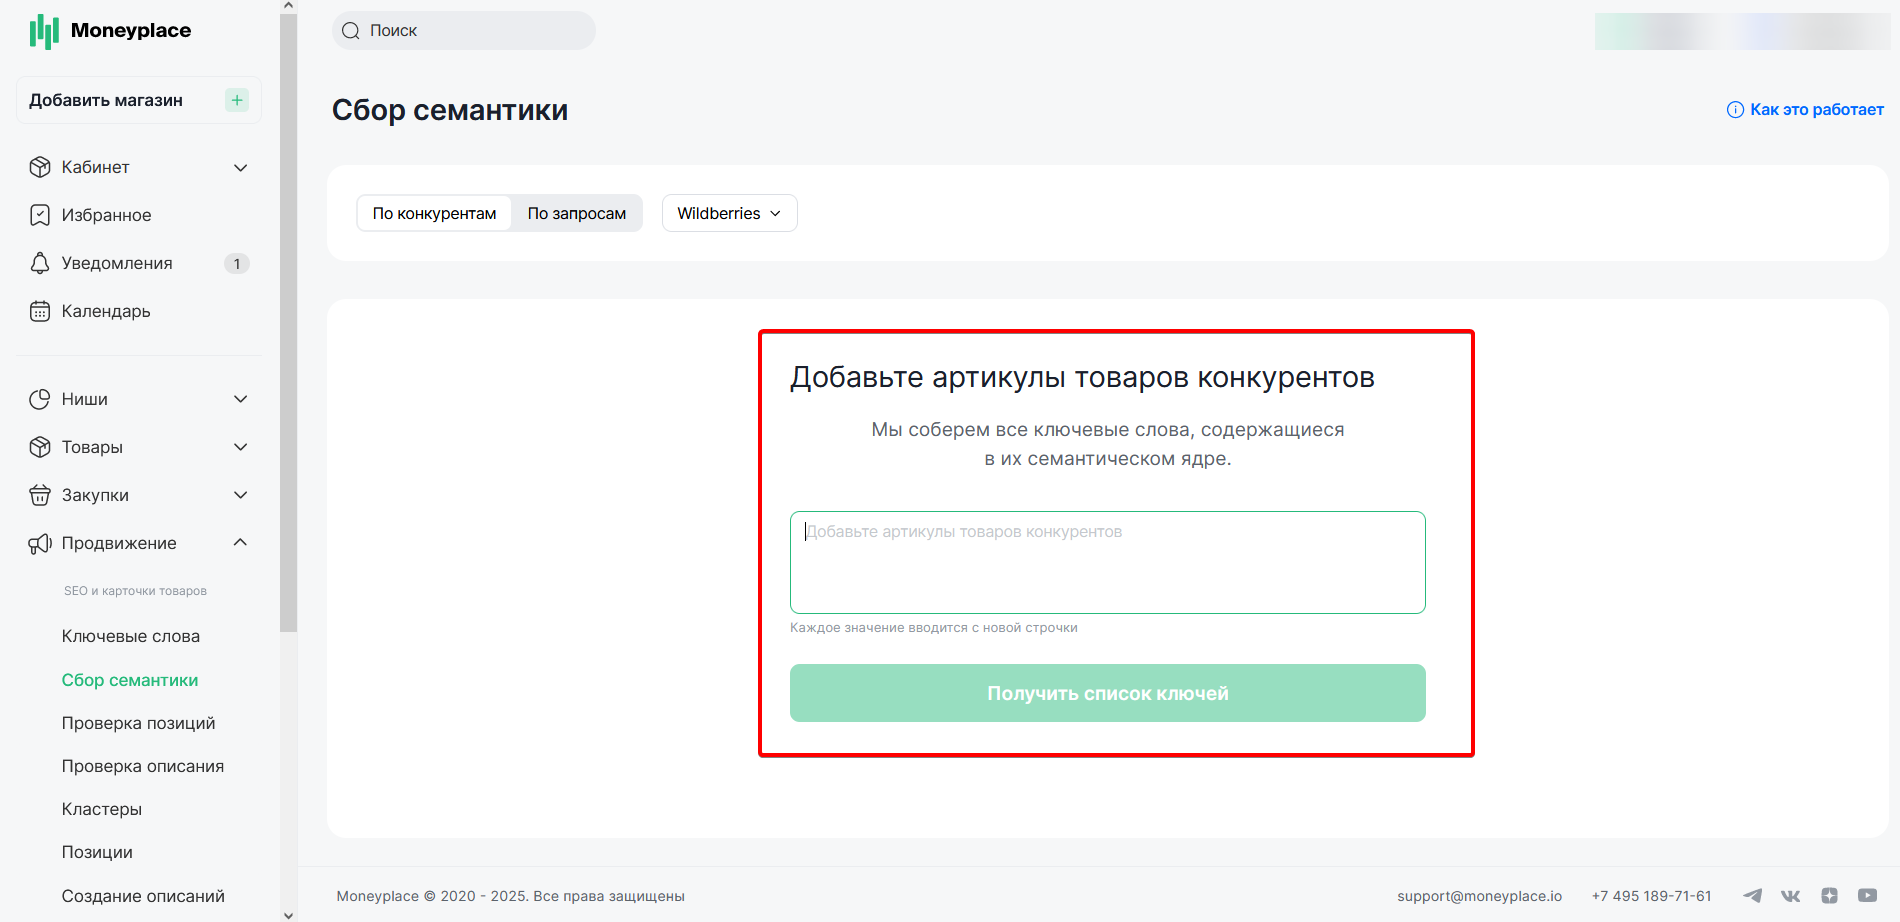Click the search magnifier icon
The height and width of the screenshot is (922, 1900).
click(351, 31)
